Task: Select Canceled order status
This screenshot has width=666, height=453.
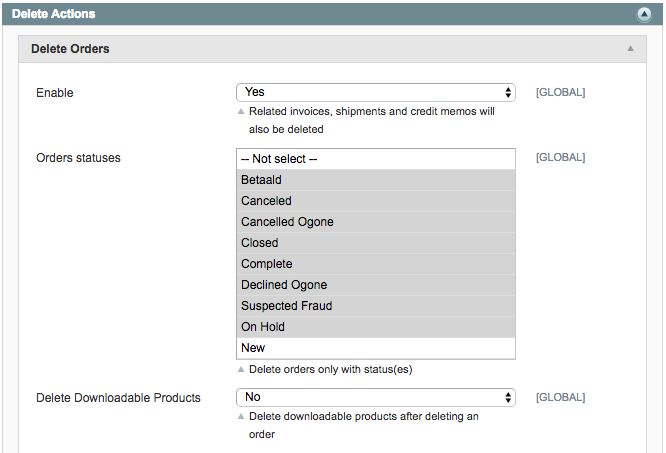Action: pyautogui.click(x=376, y=201)
